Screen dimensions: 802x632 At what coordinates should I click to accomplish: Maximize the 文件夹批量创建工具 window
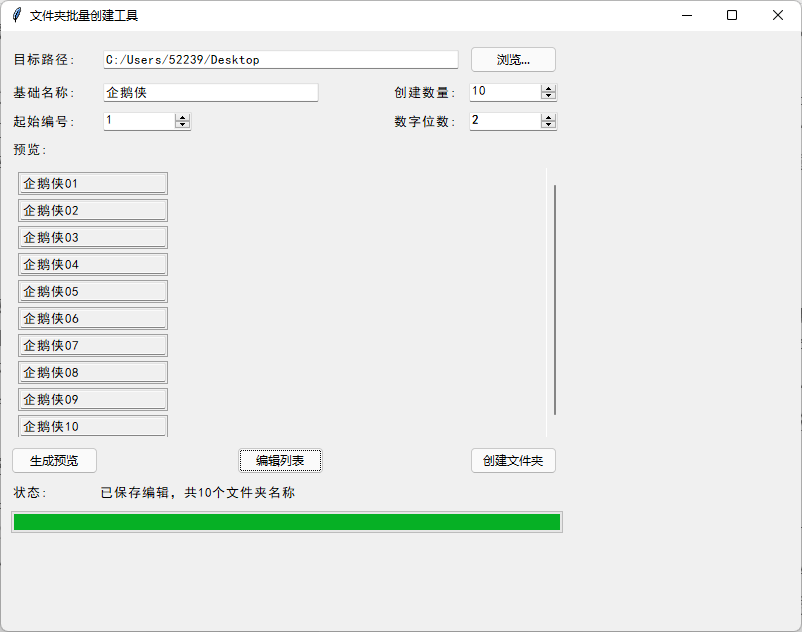click(732, 15)
